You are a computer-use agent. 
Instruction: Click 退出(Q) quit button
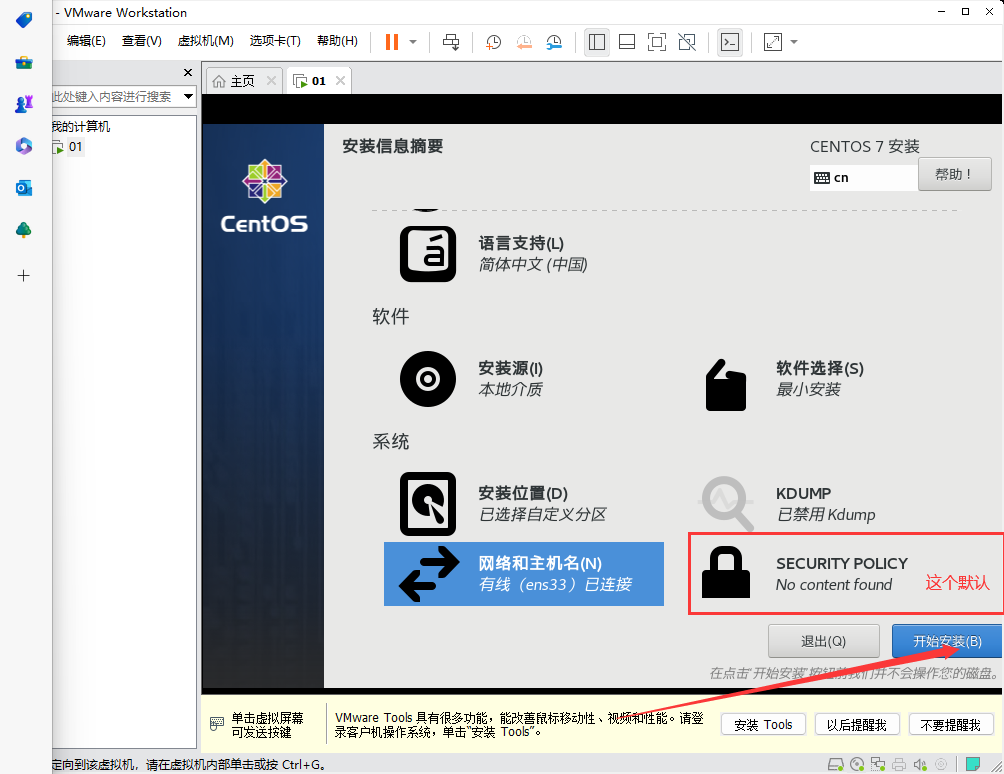[823, 641]
